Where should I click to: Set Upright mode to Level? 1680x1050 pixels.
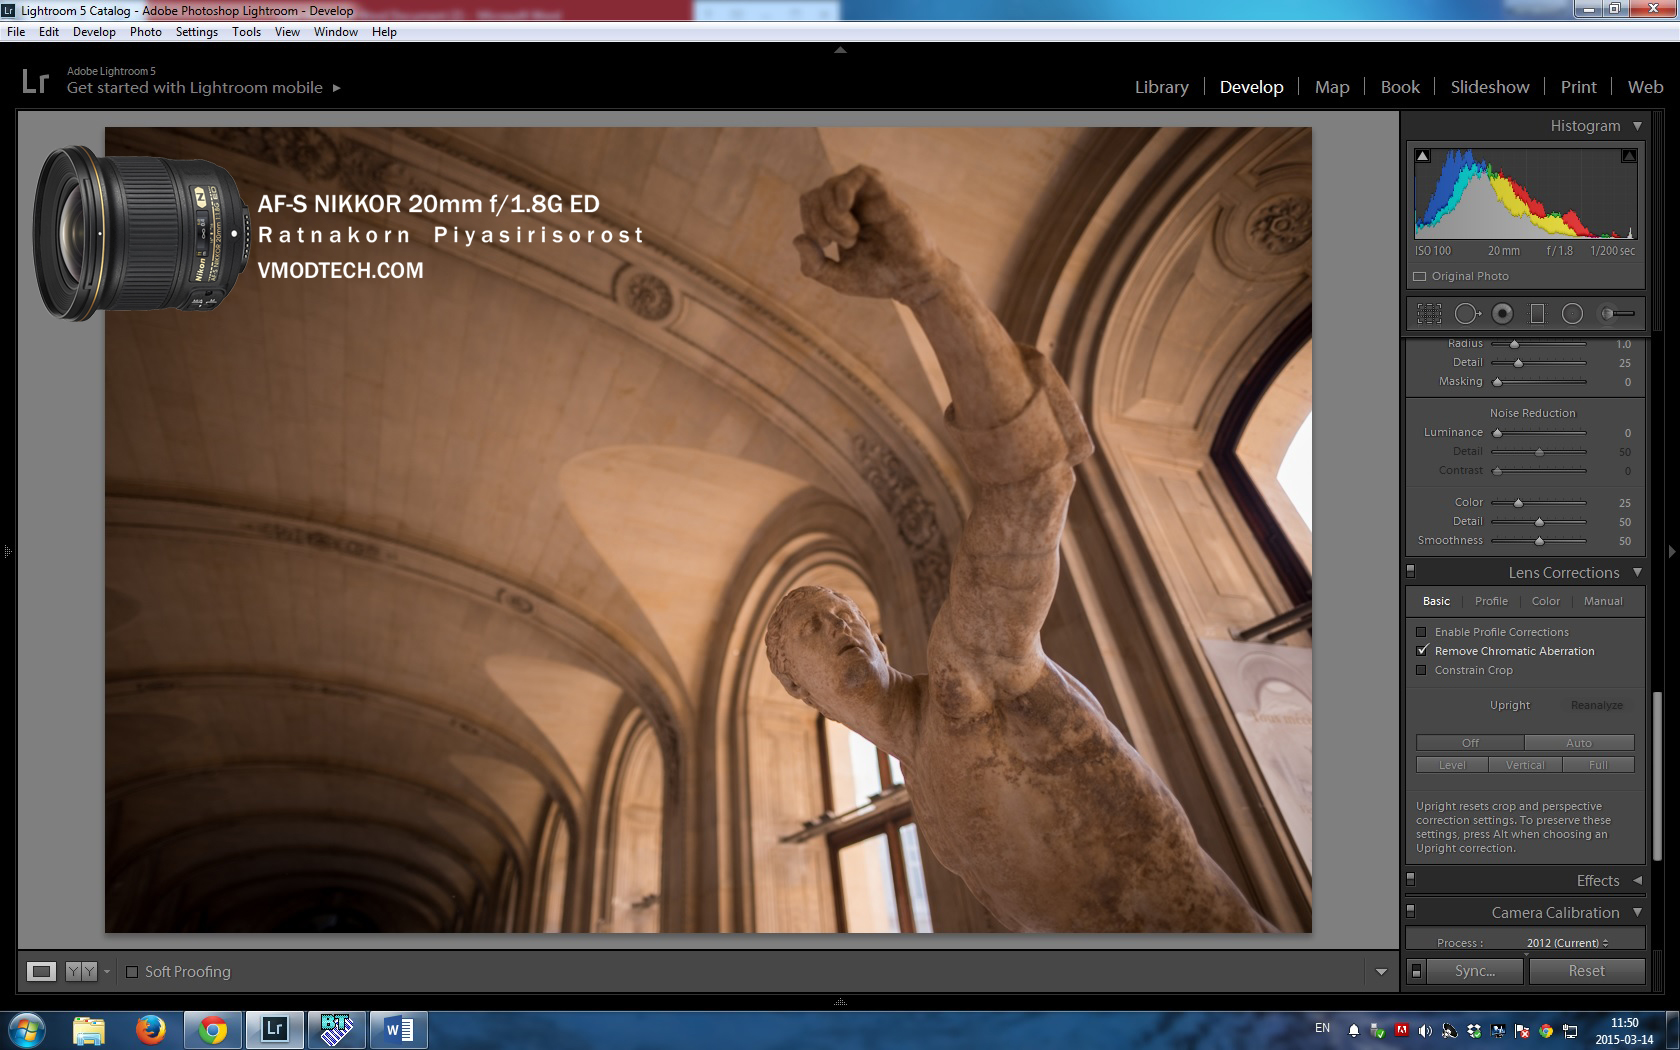point(1452,765)
